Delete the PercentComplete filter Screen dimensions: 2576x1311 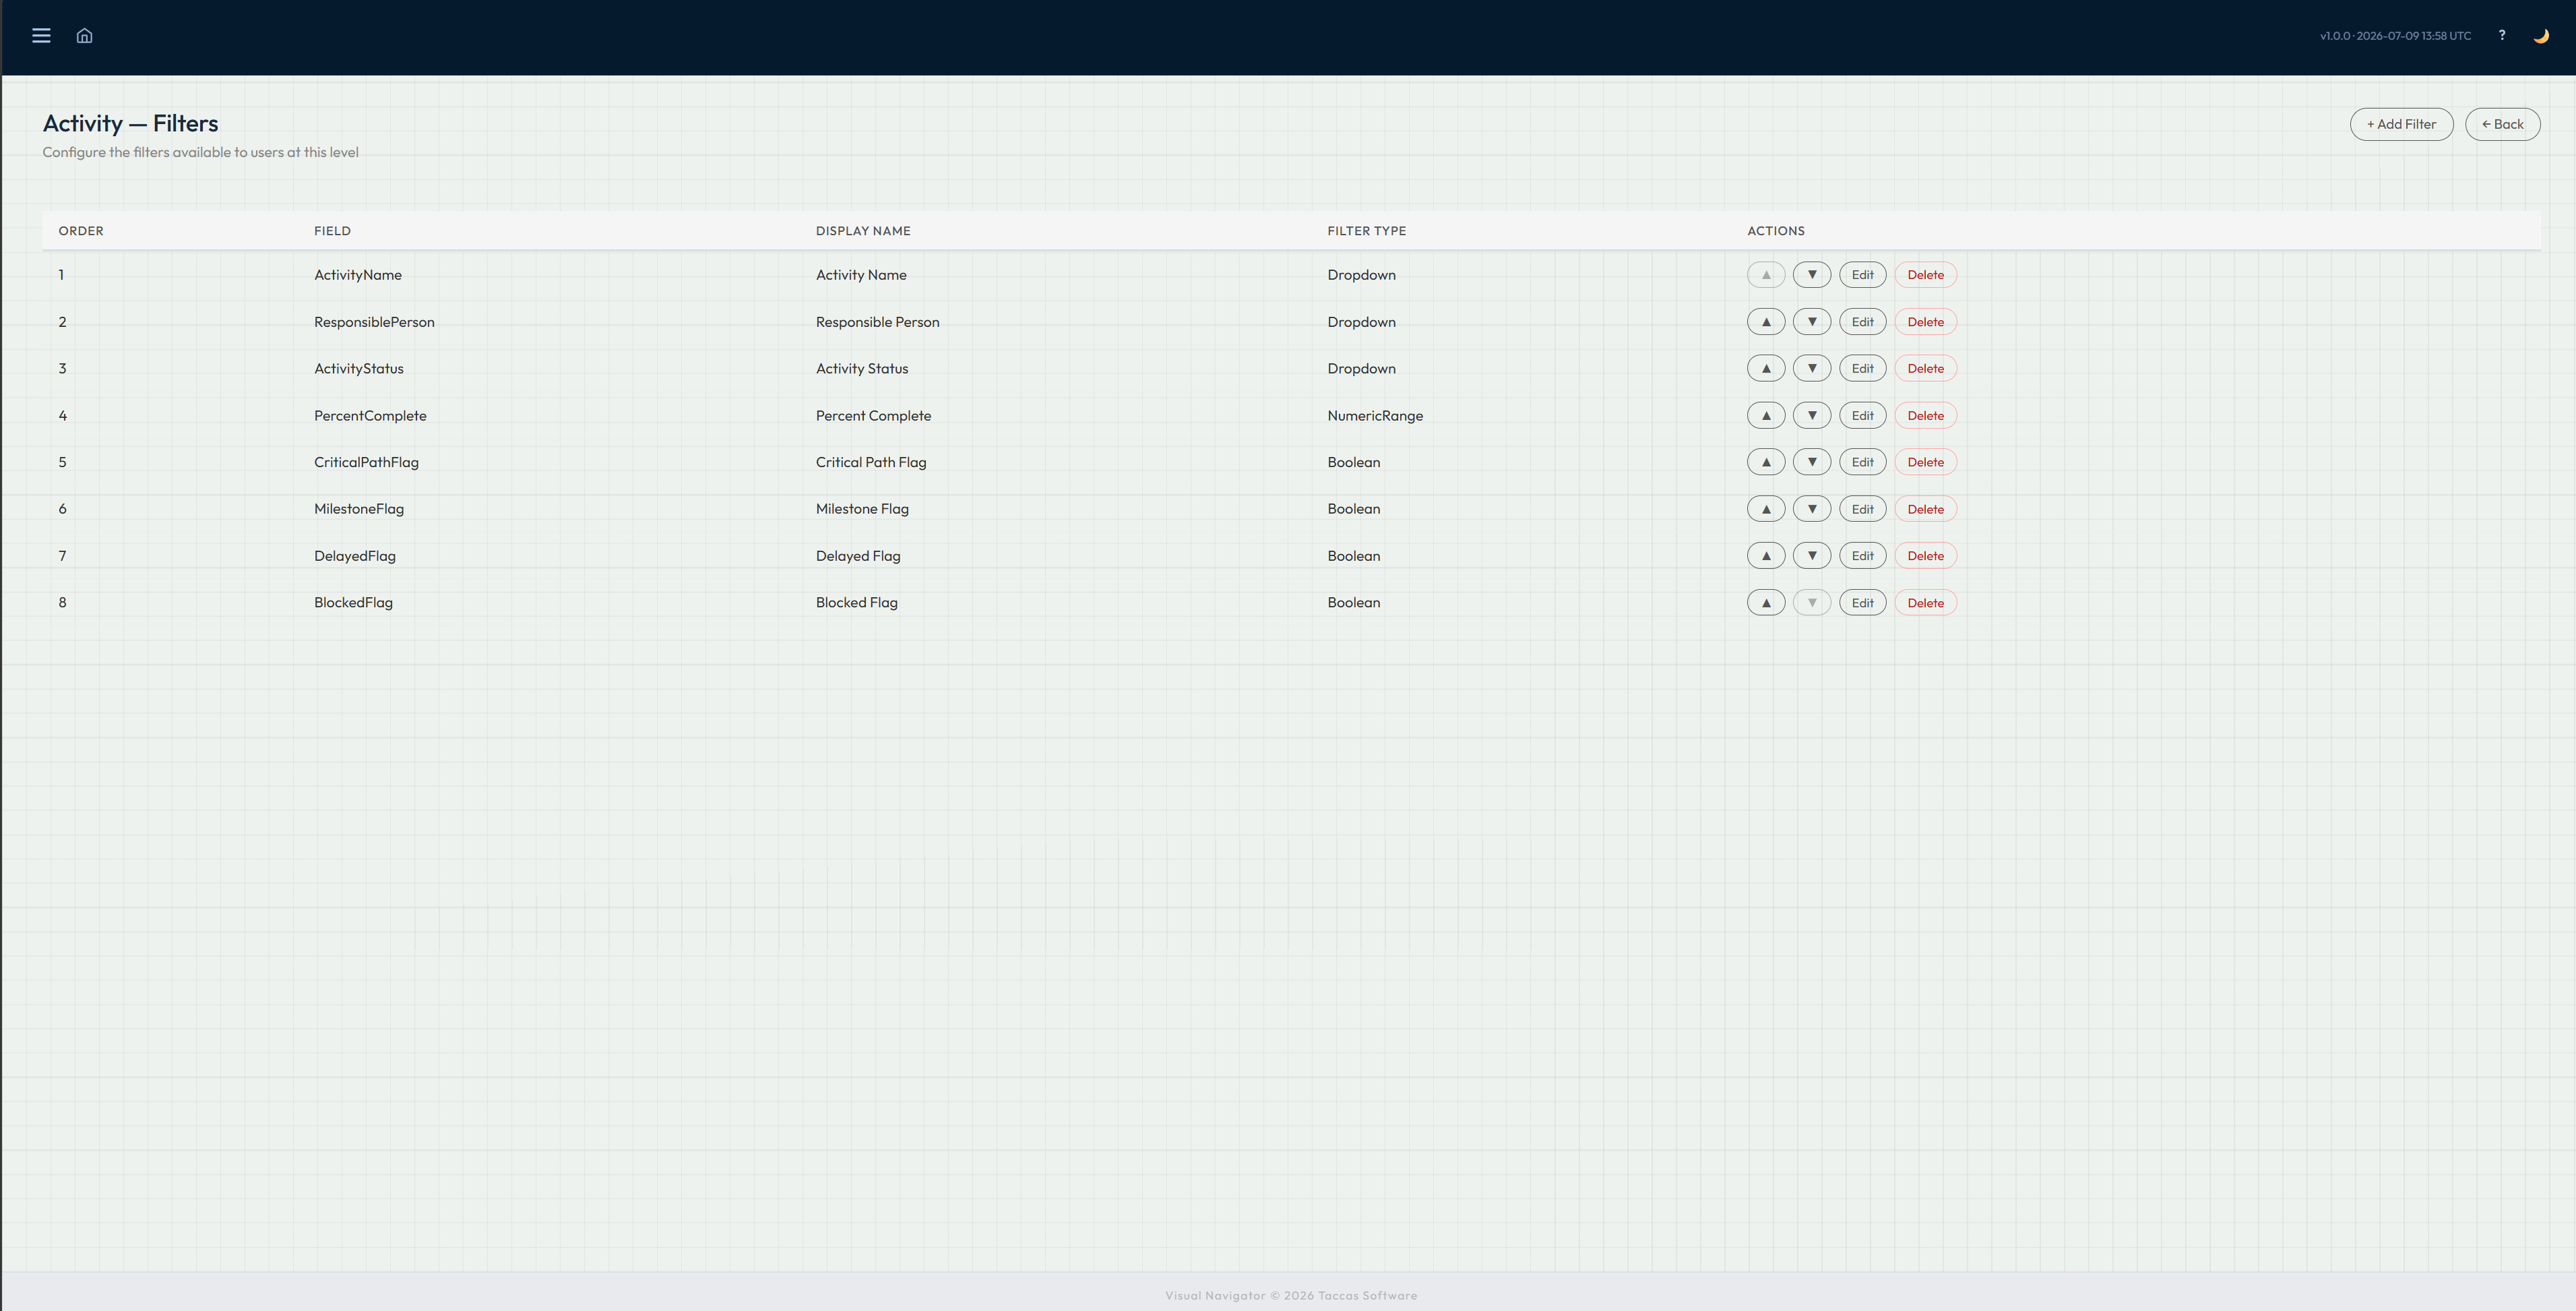click(x=1925, y=415)
